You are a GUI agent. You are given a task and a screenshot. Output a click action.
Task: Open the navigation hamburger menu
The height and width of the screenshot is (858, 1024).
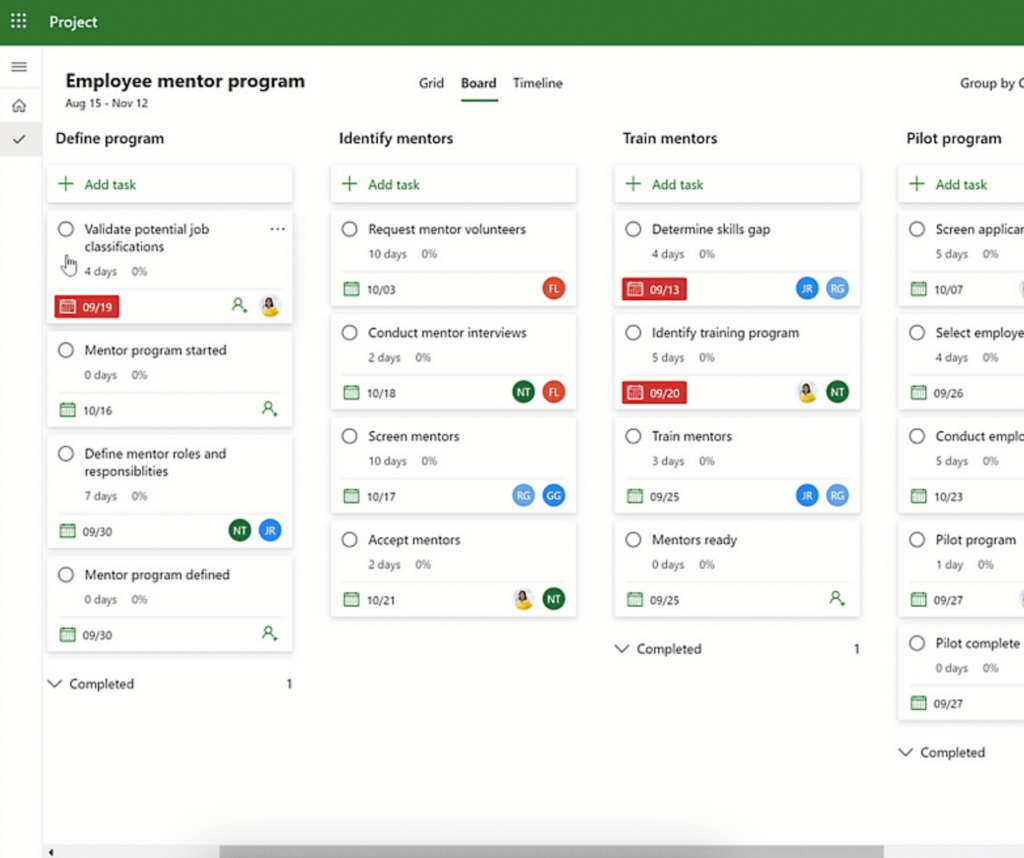click(x=20, y=67)
